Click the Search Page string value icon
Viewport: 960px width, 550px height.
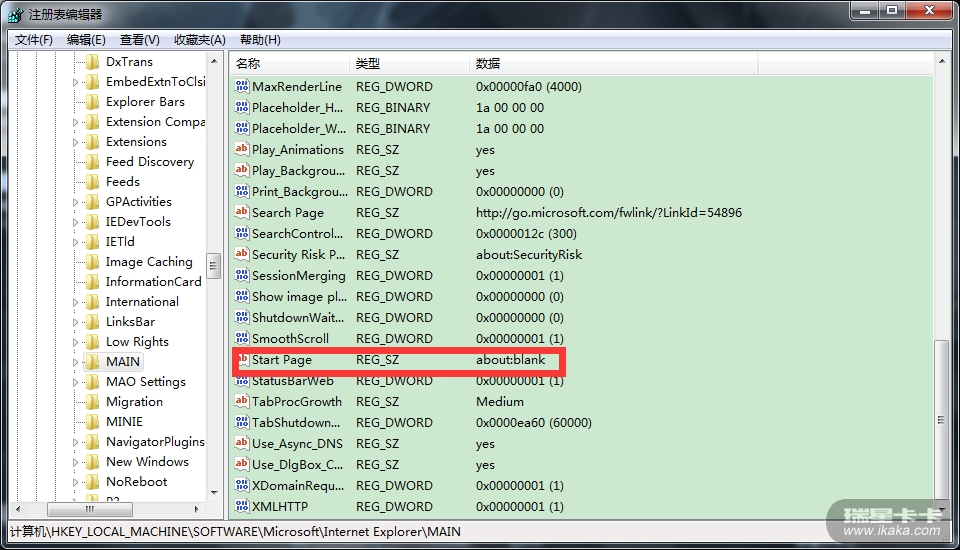(x=242, y=213)
